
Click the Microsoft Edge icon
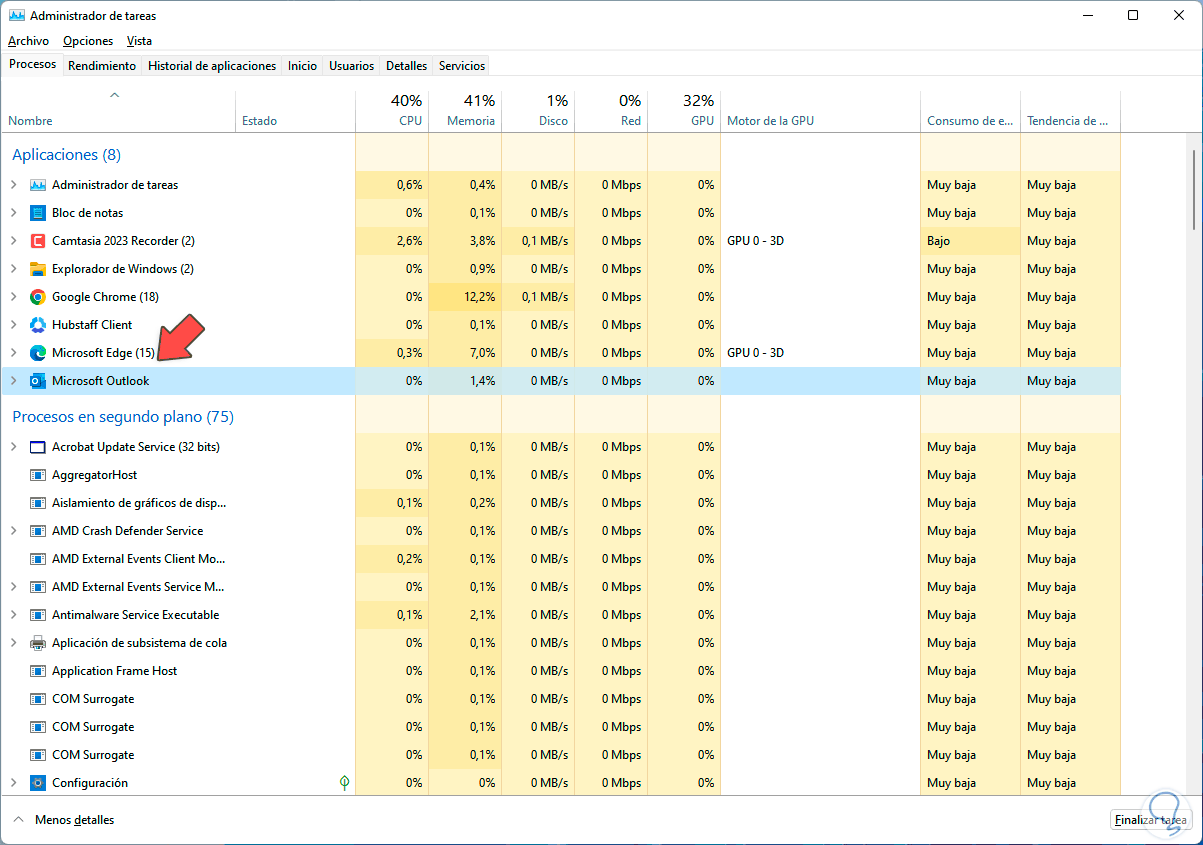38,353
